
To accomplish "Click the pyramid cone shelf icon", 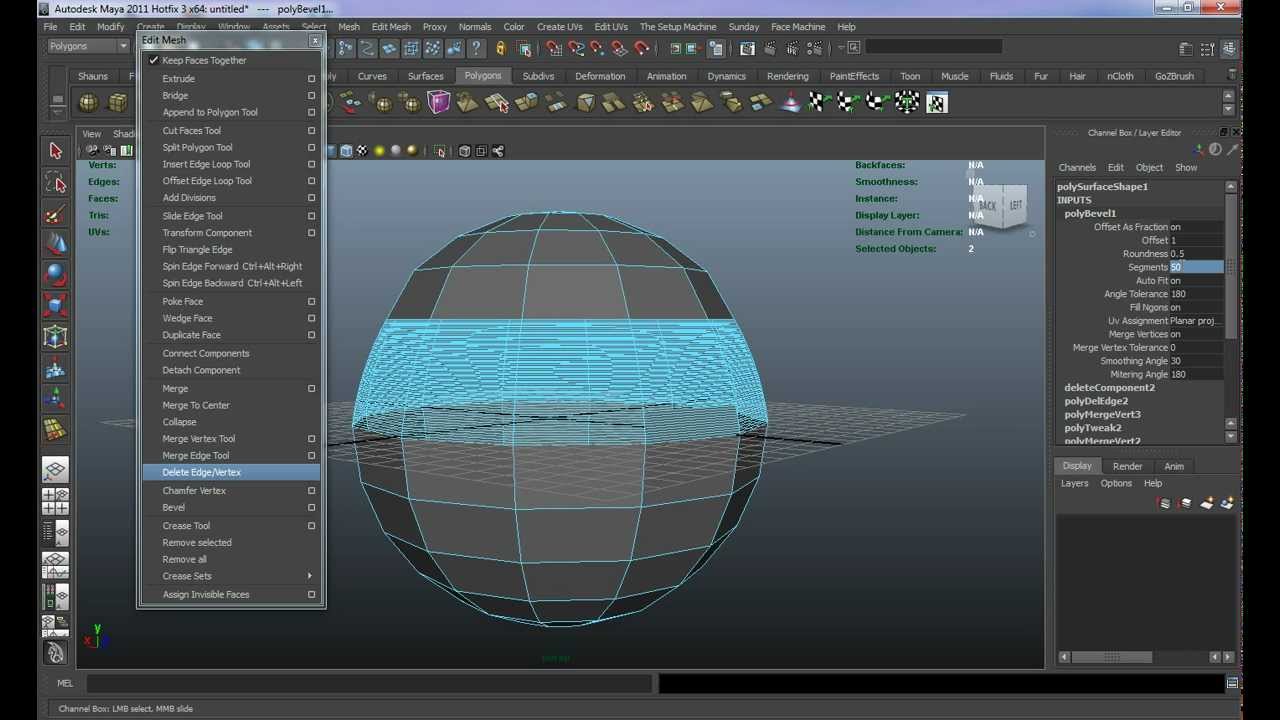I will point(790,102).
